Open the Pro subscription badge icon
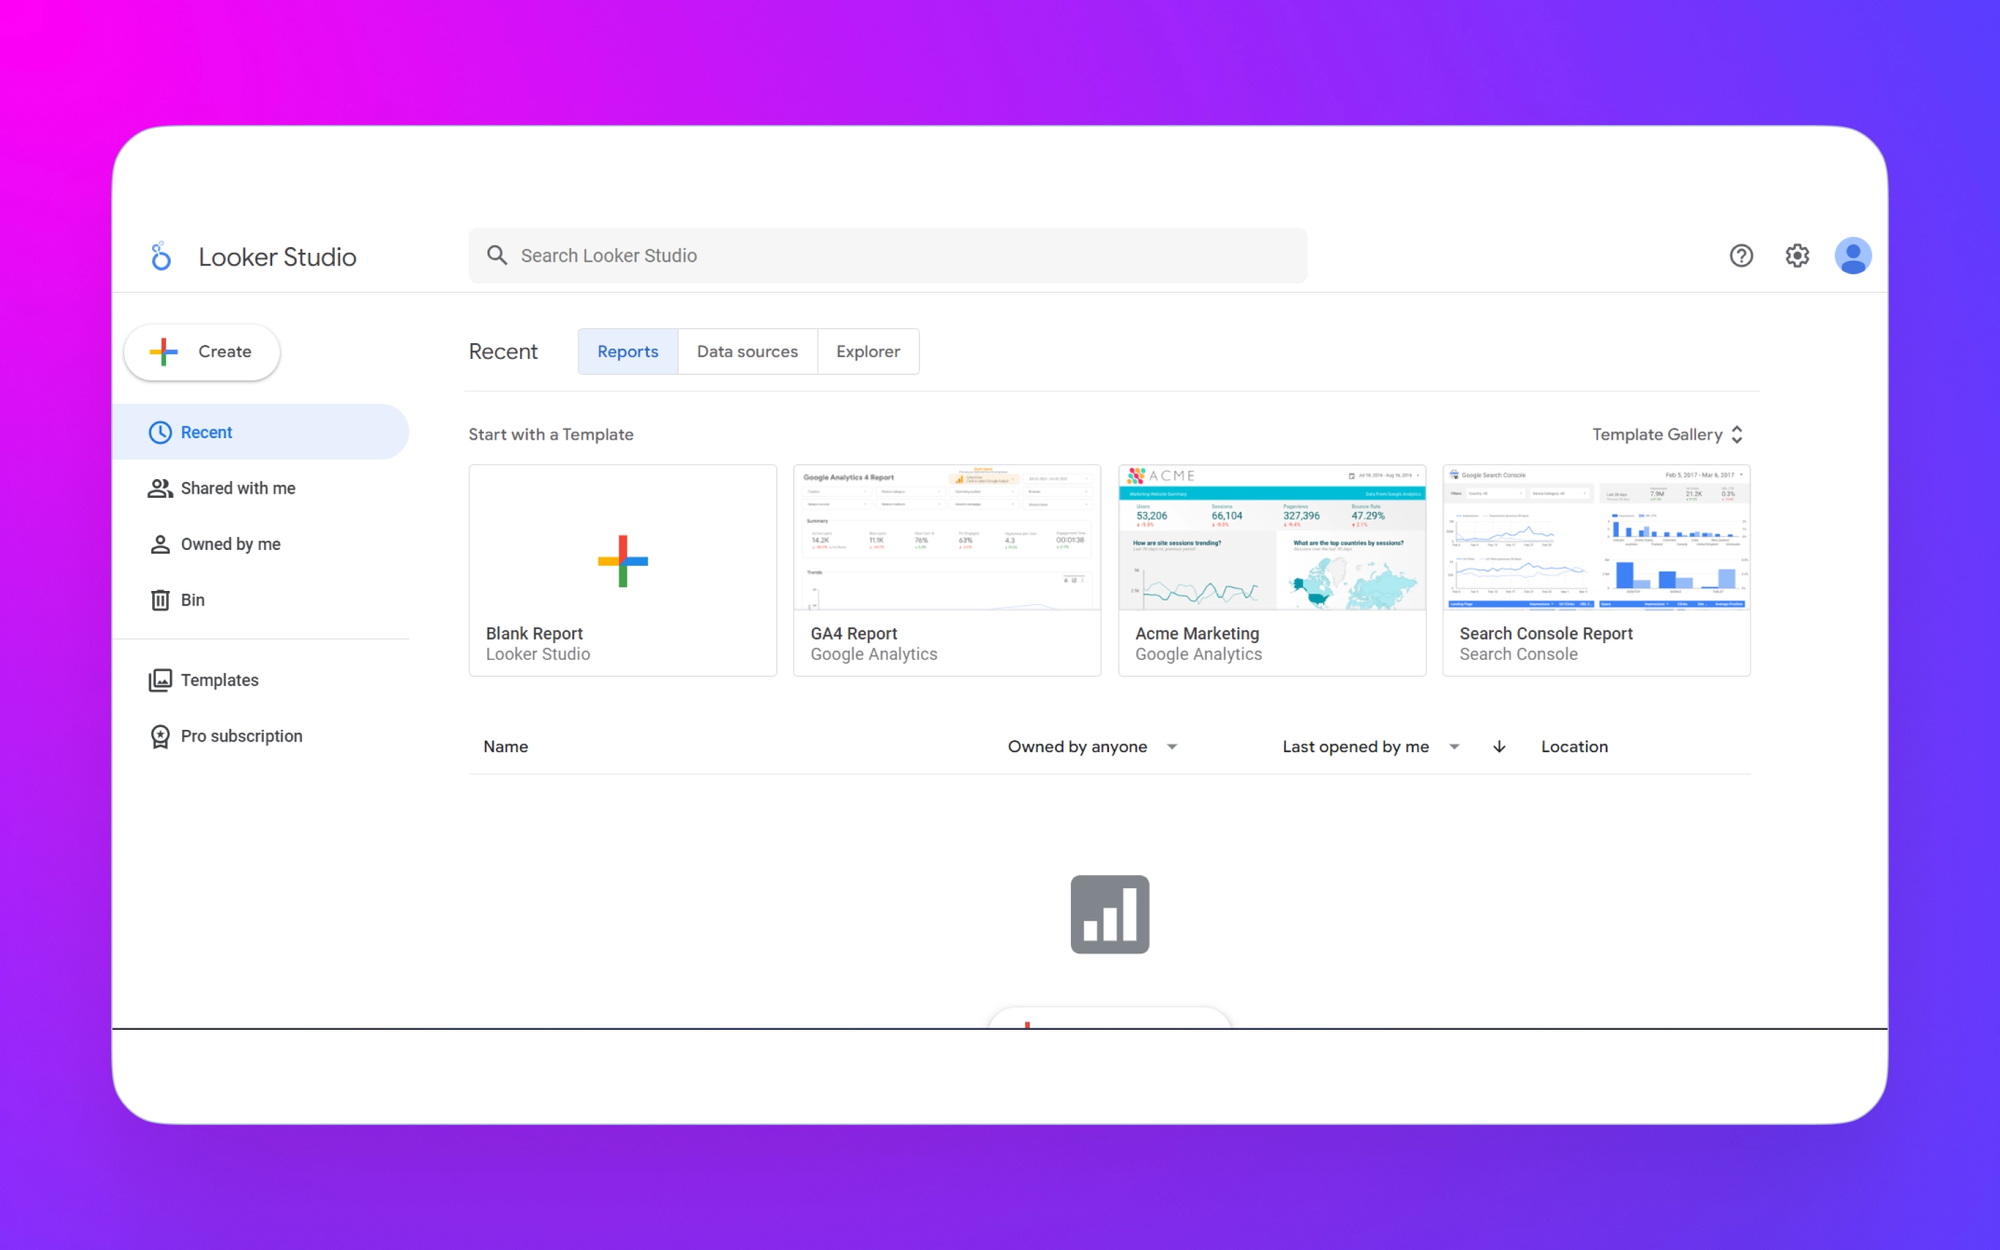The height and width of the screenshot is (1250, 2000). 160,736
